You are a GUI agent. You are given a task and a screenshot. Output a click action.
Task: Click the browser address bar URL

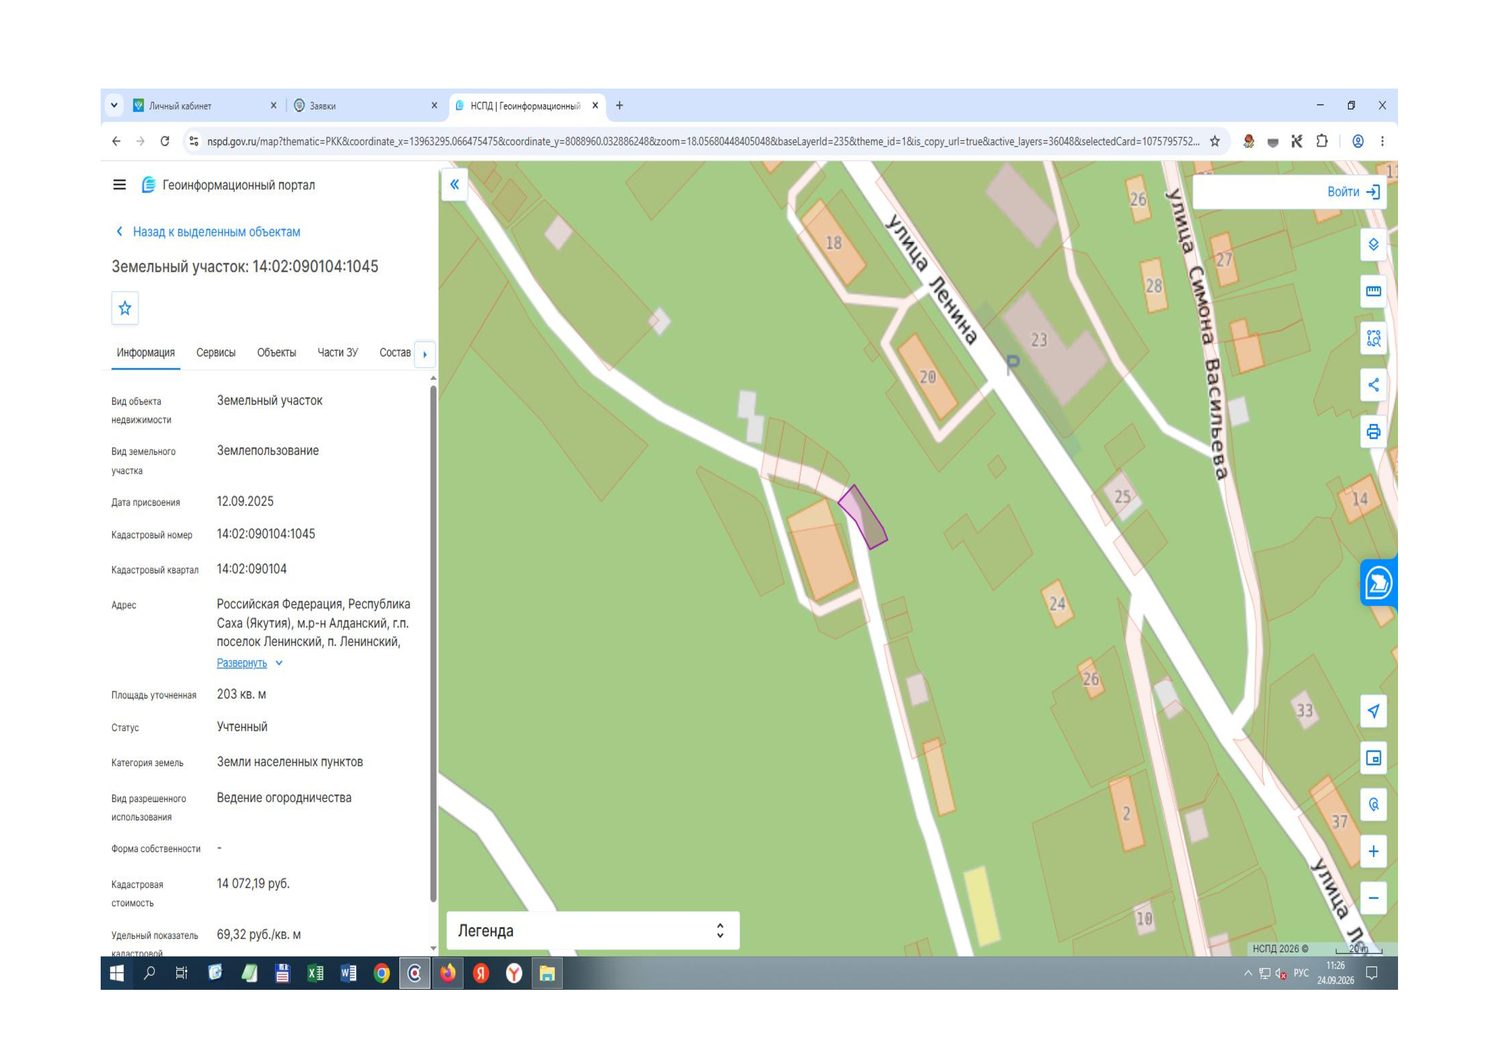[702, 141]
